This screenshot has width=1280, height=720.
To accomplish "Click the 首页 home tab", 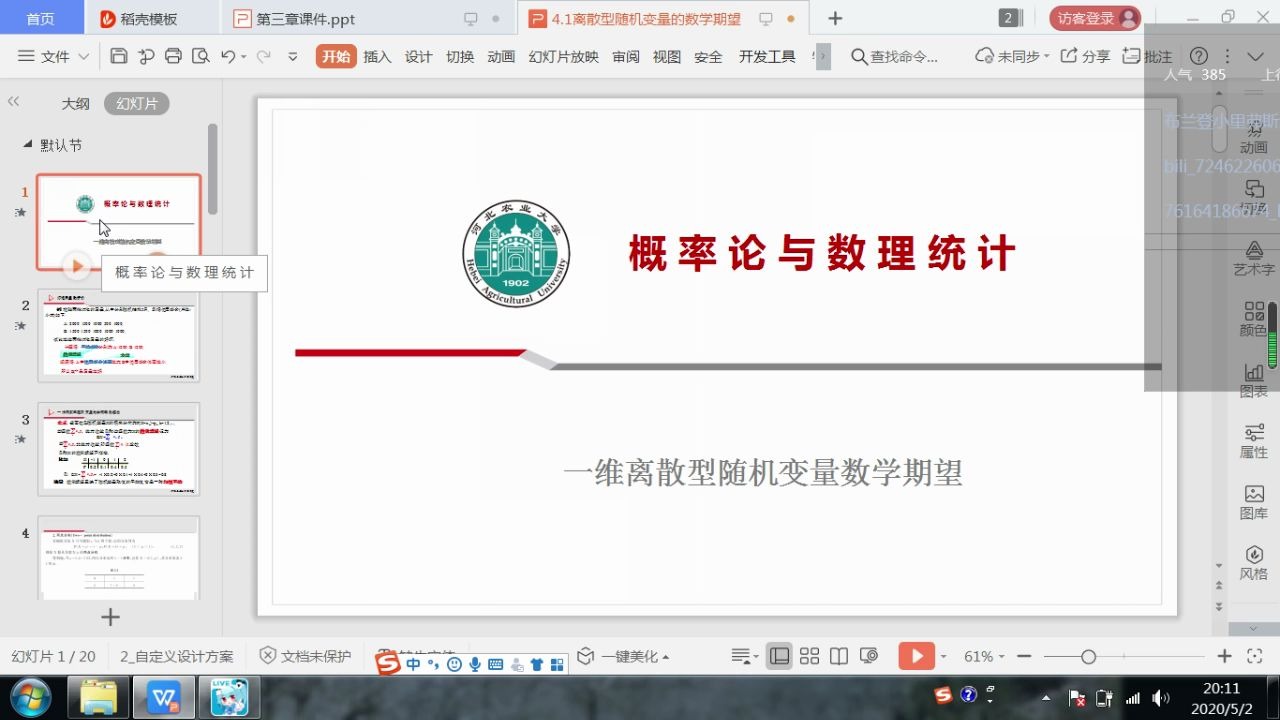I will point(40,19).
